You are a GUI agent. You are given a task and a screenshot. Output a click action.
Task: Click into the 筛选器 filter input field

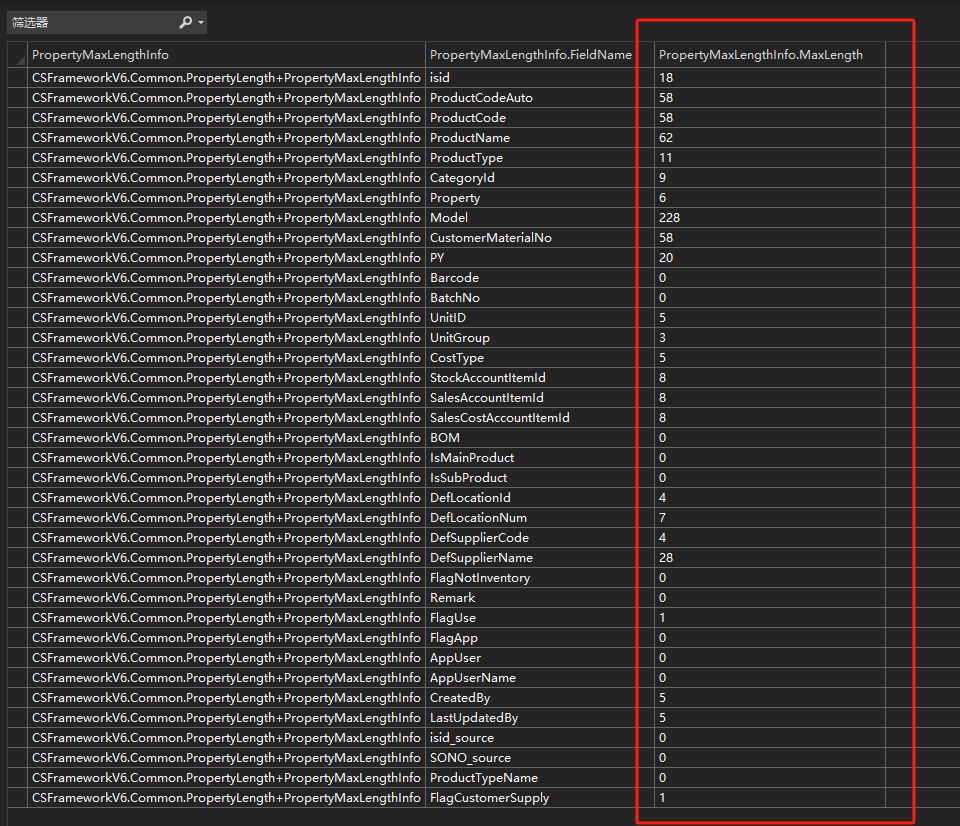click(x=90, y=22)
